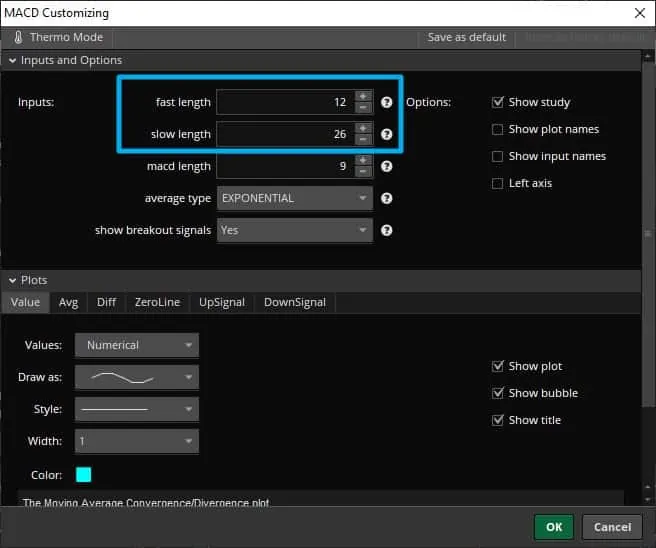The image size is (656, 548).
Task: Click the Cancel button
Action: [612, 527]
